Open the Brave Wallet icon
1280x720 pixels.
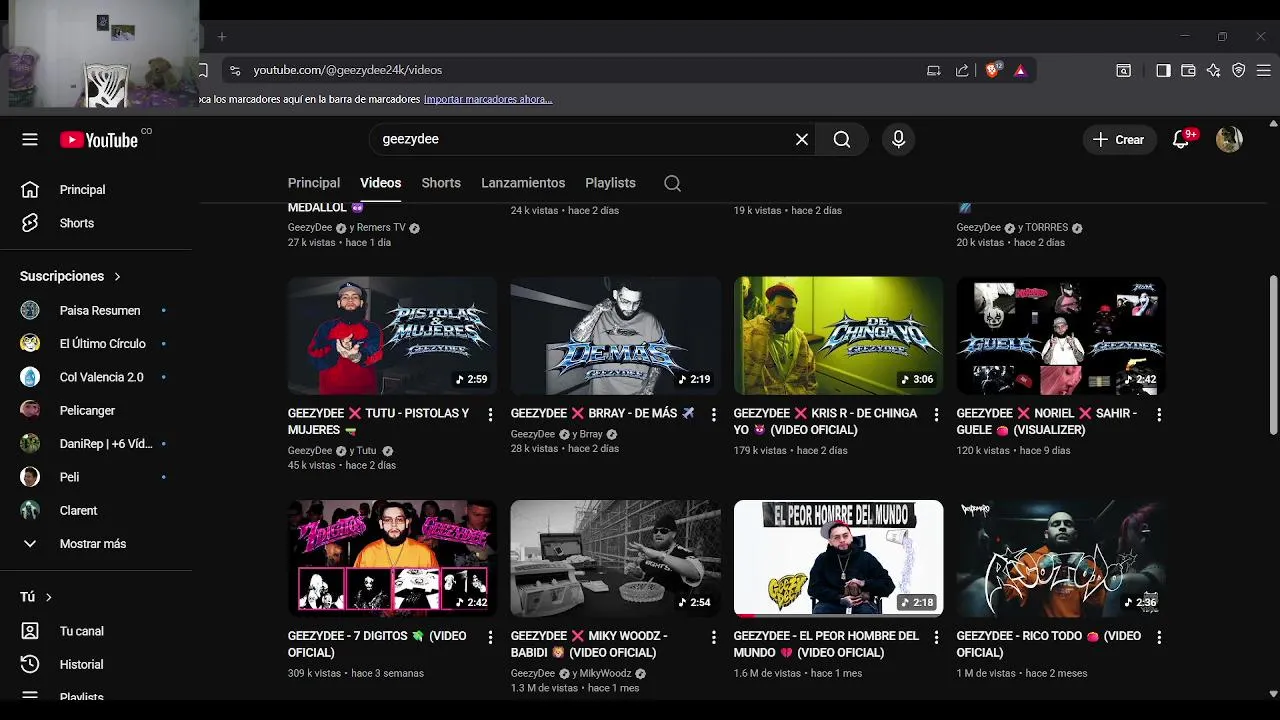[1188, 70]
